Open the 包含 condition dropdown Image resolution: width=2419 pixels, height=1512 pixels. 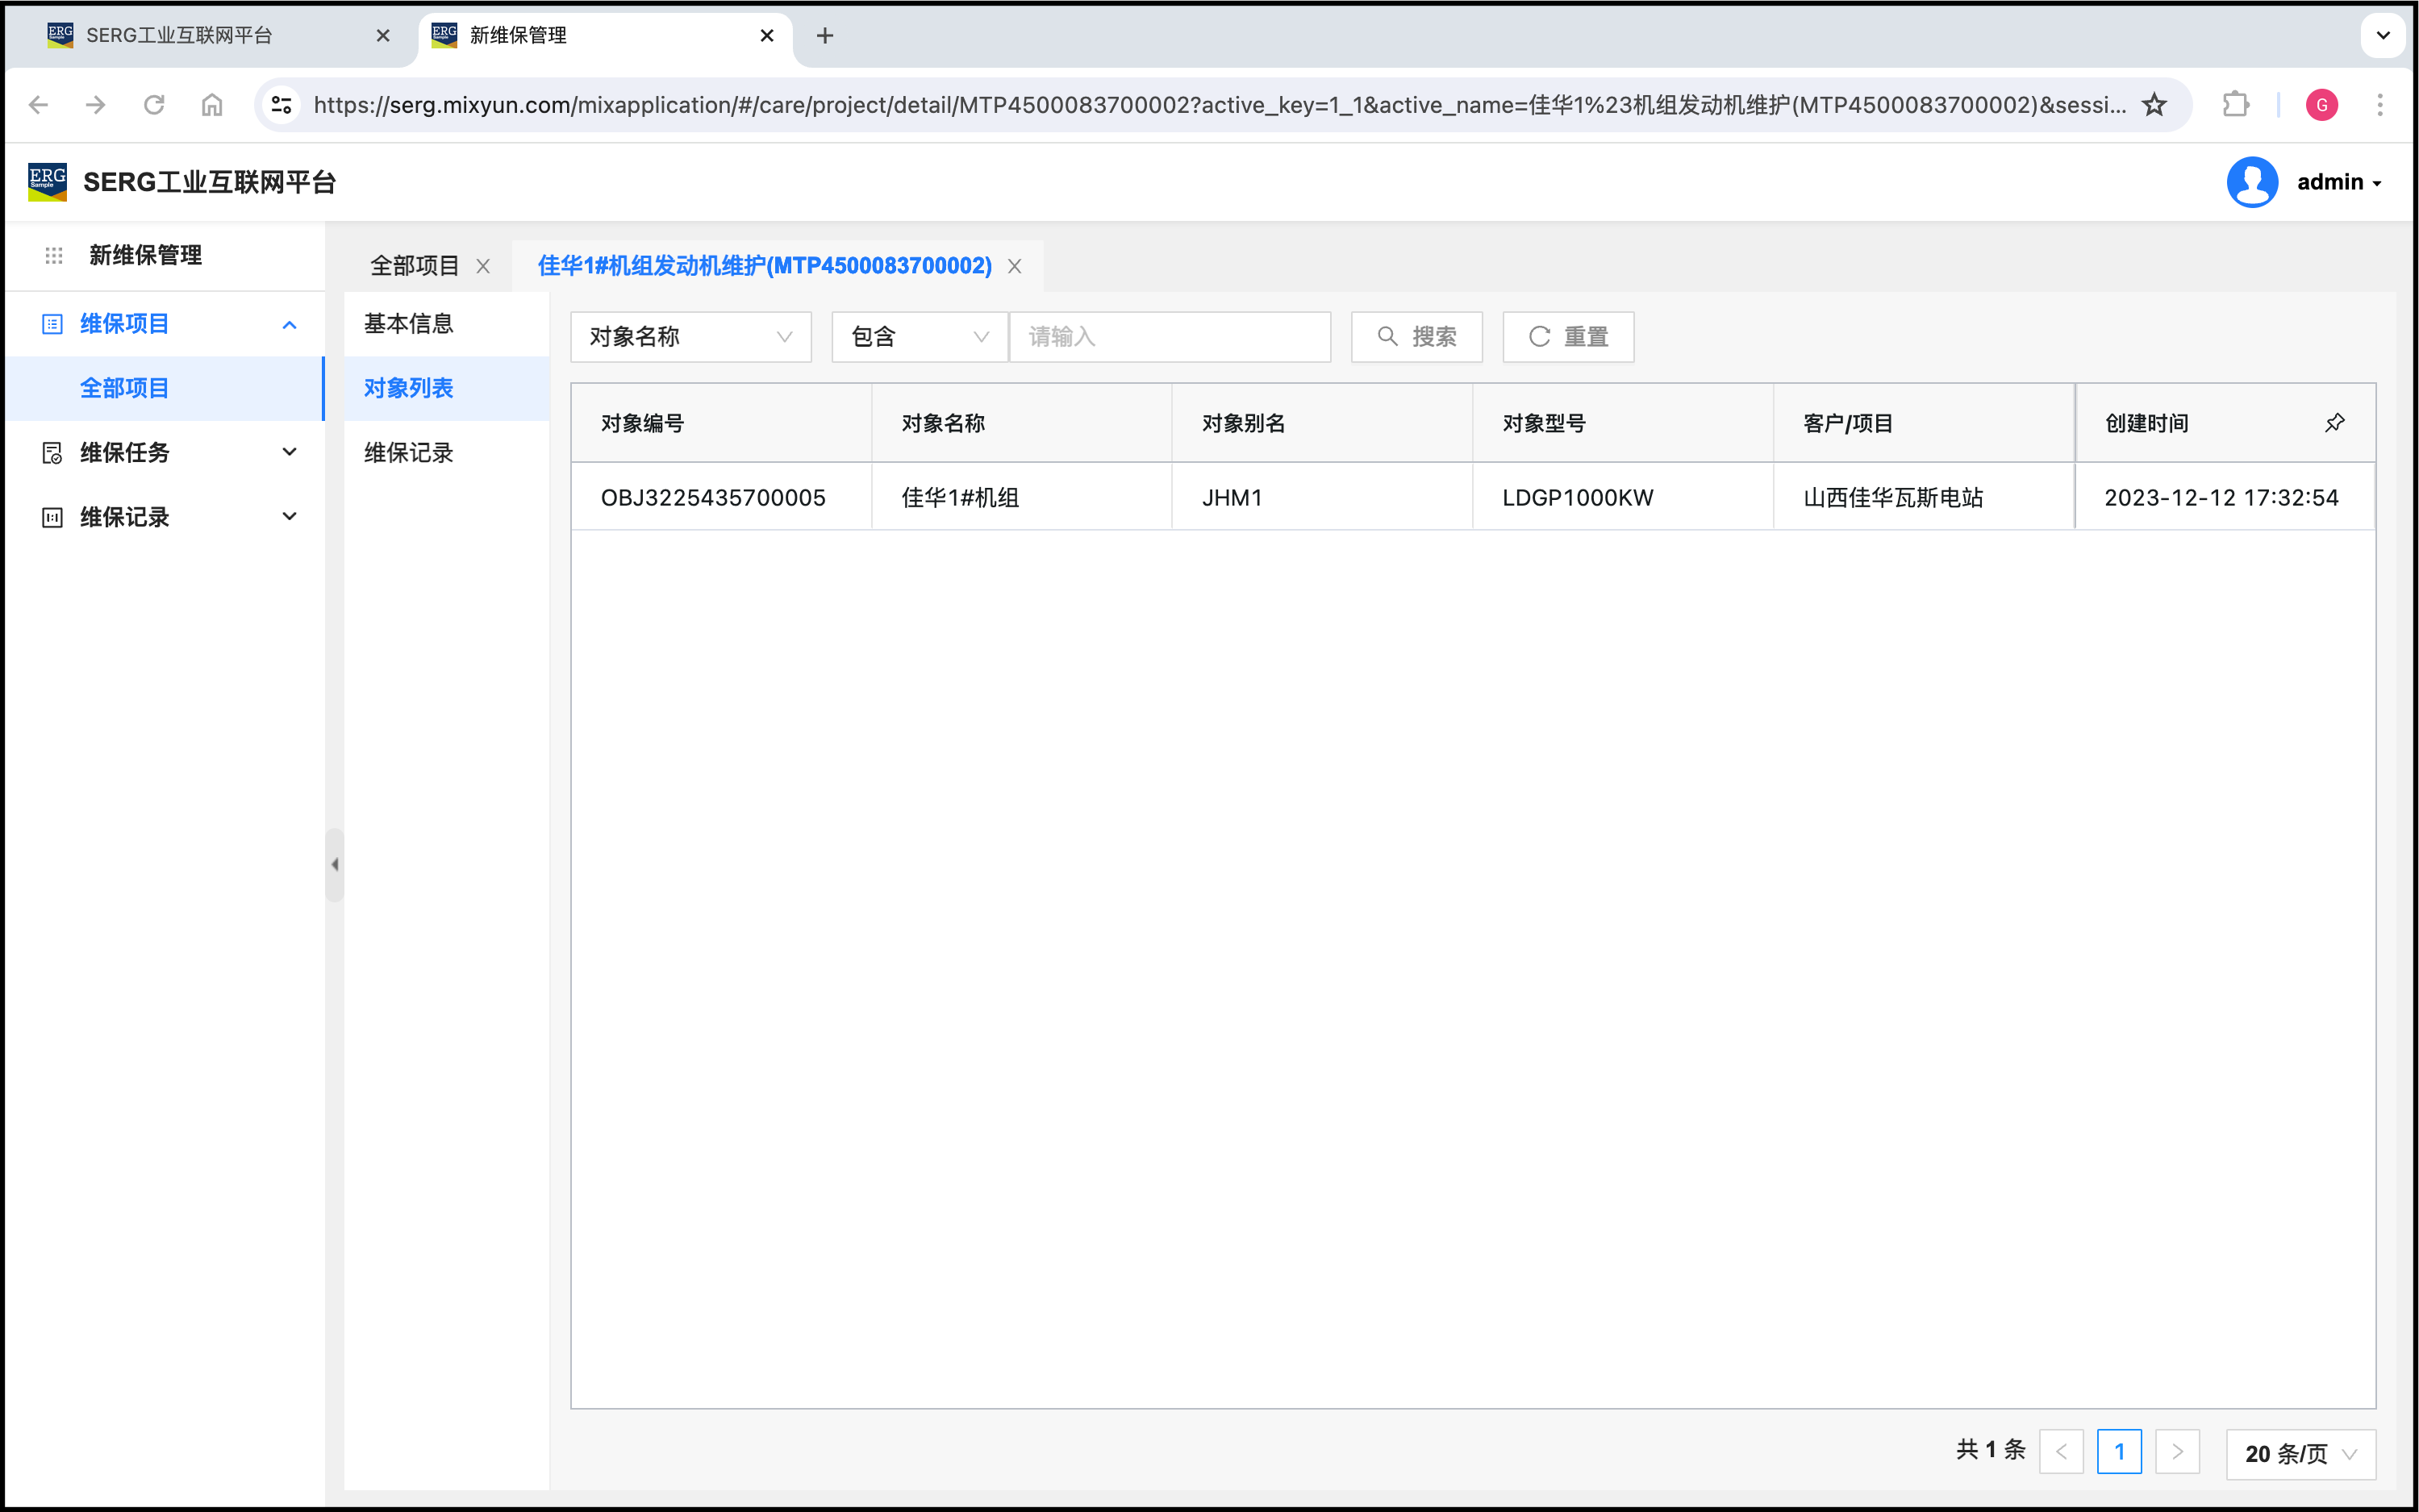(x=918, y=337)
